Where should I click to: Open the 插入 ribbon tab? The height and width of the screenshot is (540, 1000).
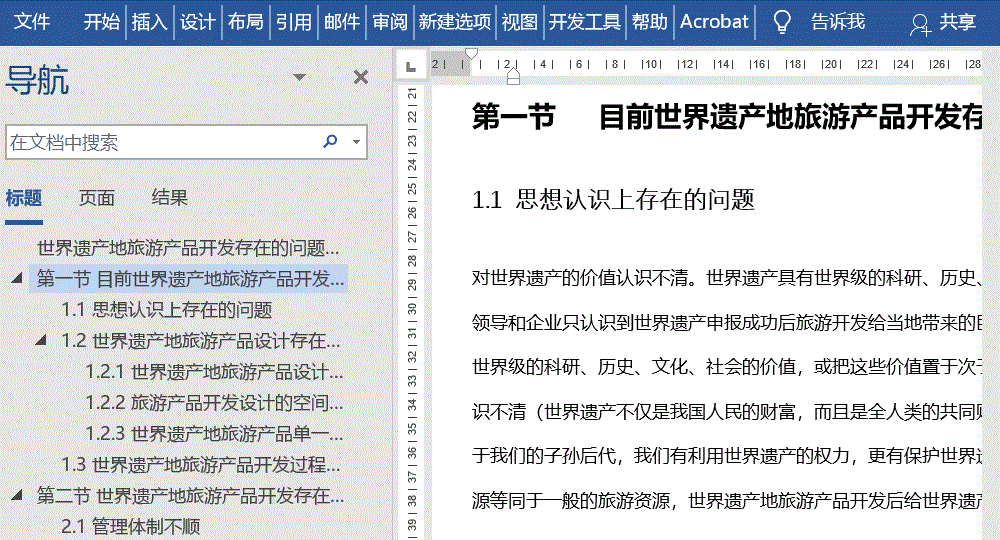pos(149,22)
